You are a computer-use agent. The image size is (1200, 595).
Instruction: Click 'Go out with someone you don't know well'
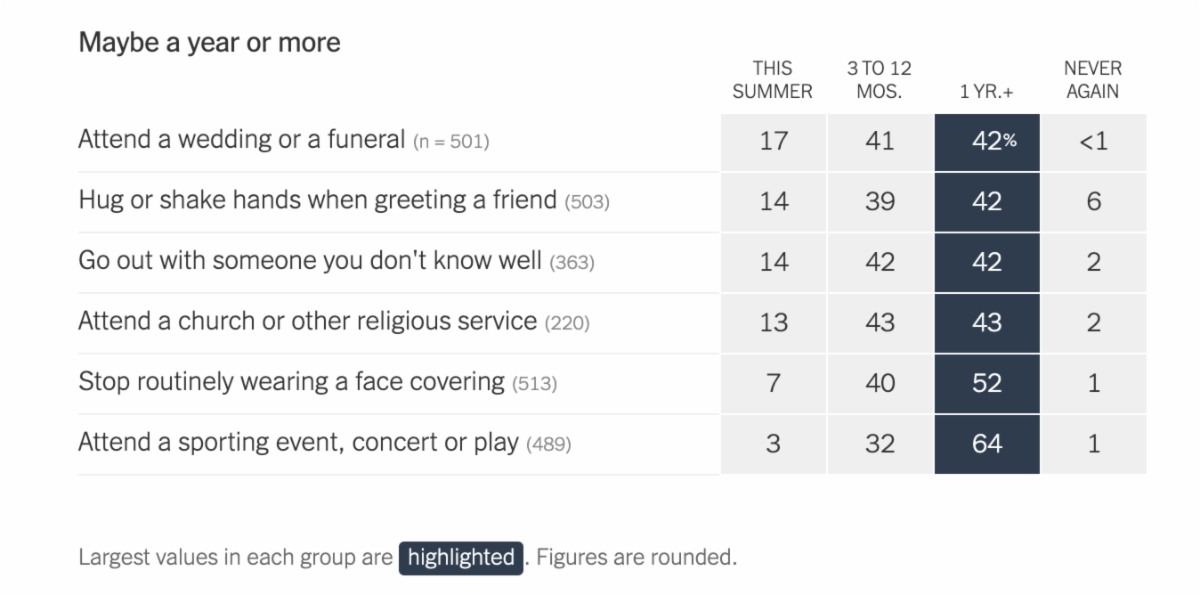pos(312,261)
